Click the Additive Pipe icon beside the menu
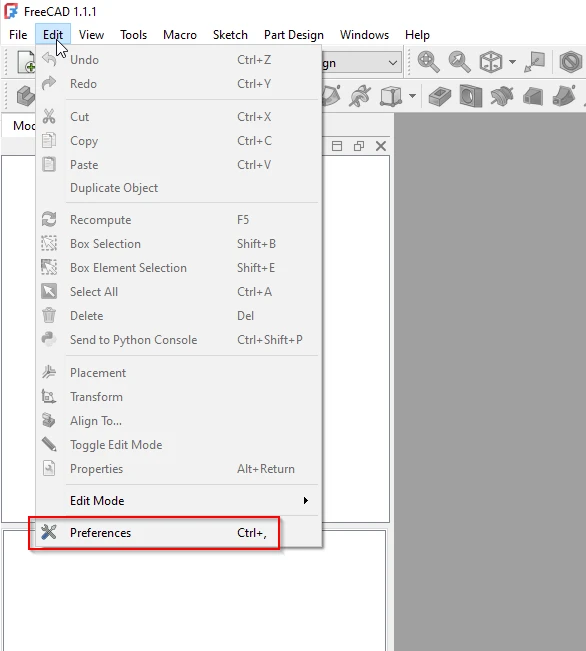This screenshot has height=651, width=586. (332, 96)
